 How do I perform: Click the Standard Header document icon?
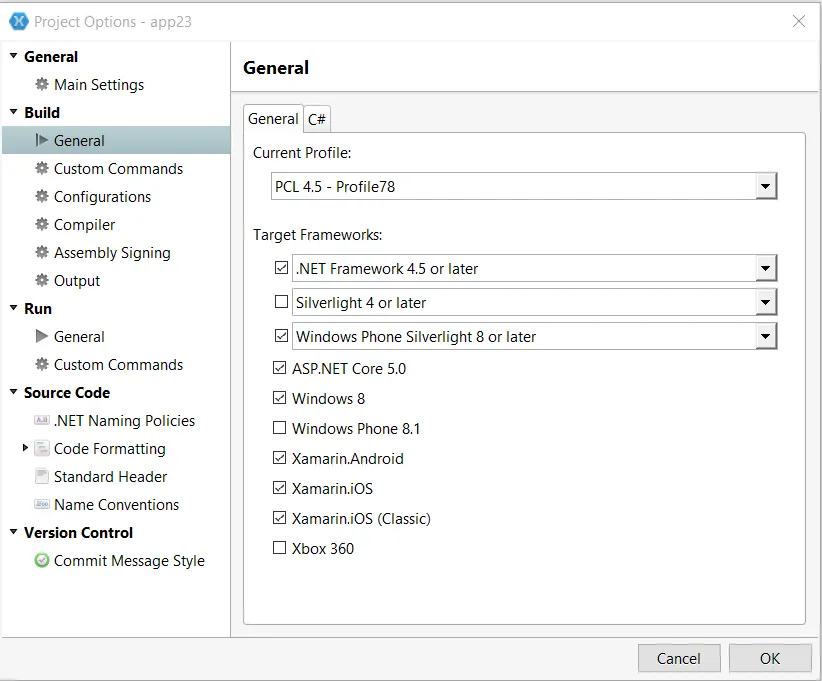pos(42,477)
